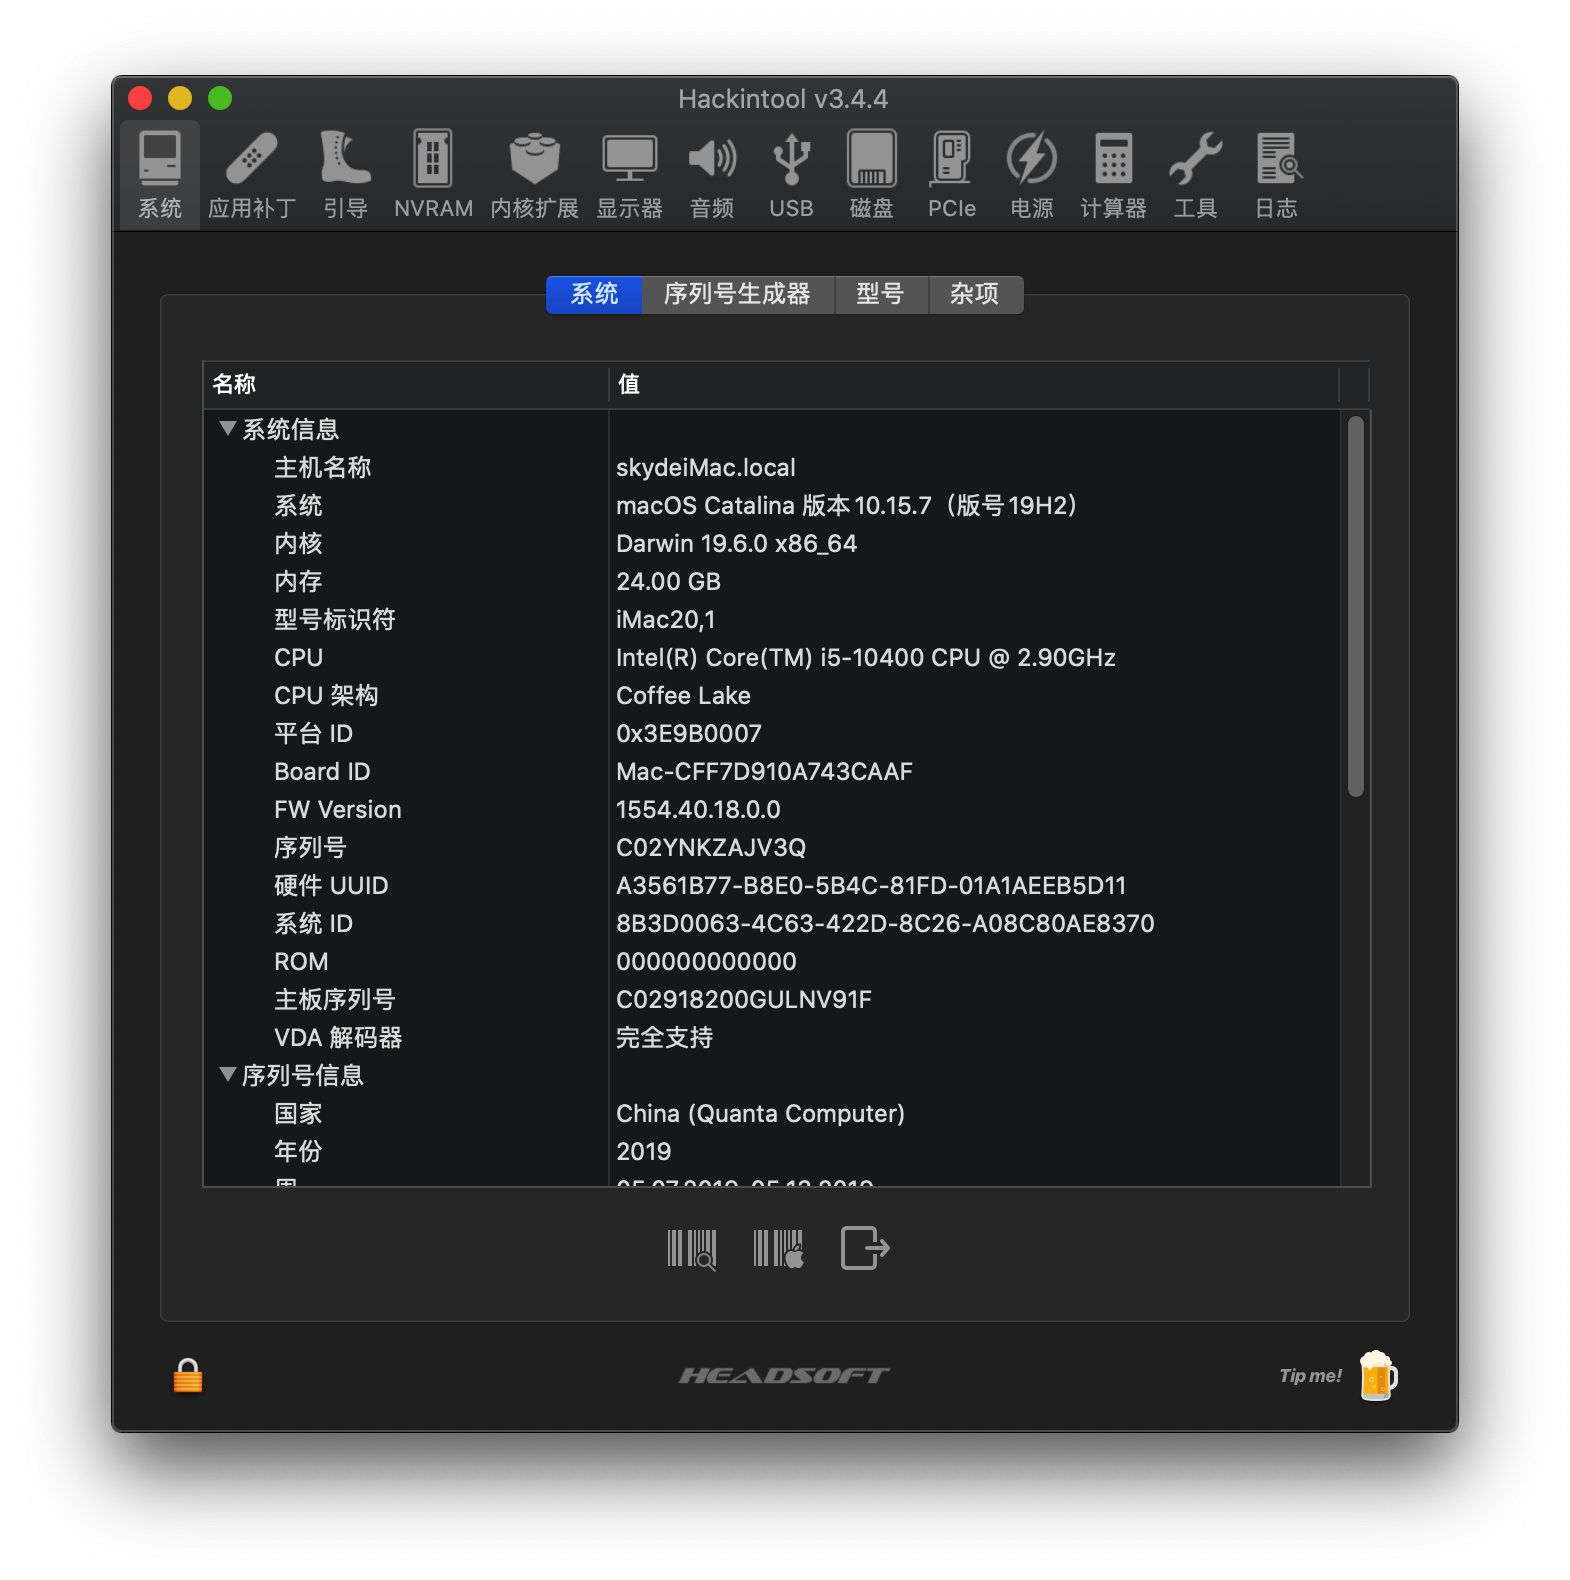Click the 名称 column header
This screenshot has width=1570, height=1580.
pos(405,384)
